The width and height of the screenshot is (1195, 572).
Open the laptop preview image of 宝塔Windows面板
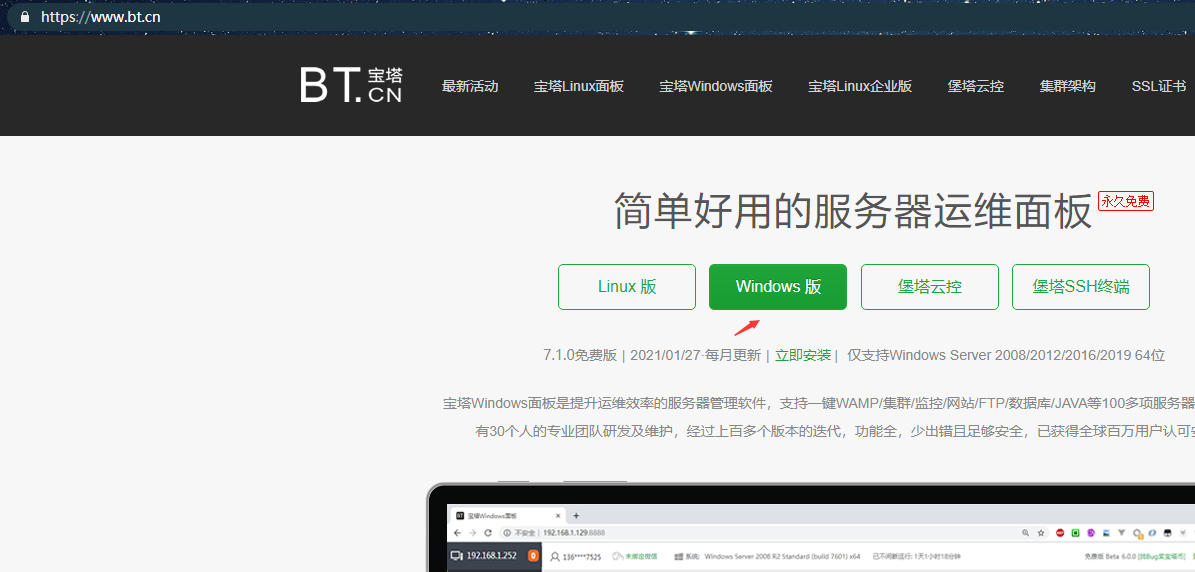[810, 527]
